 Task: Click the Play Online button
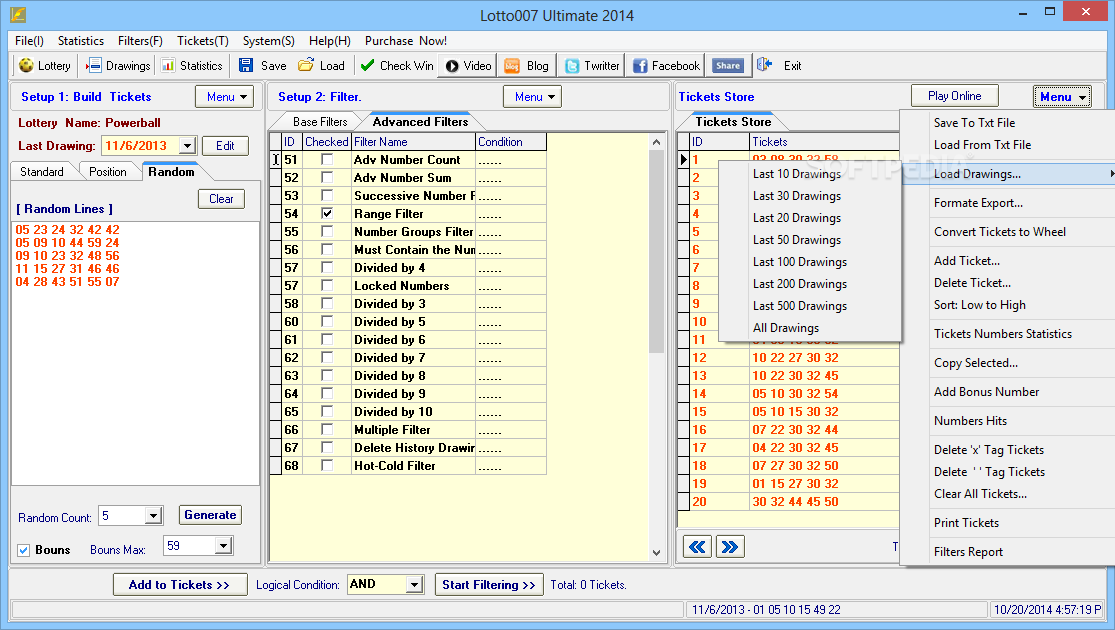pyautogui.click(x=954, y=95)
